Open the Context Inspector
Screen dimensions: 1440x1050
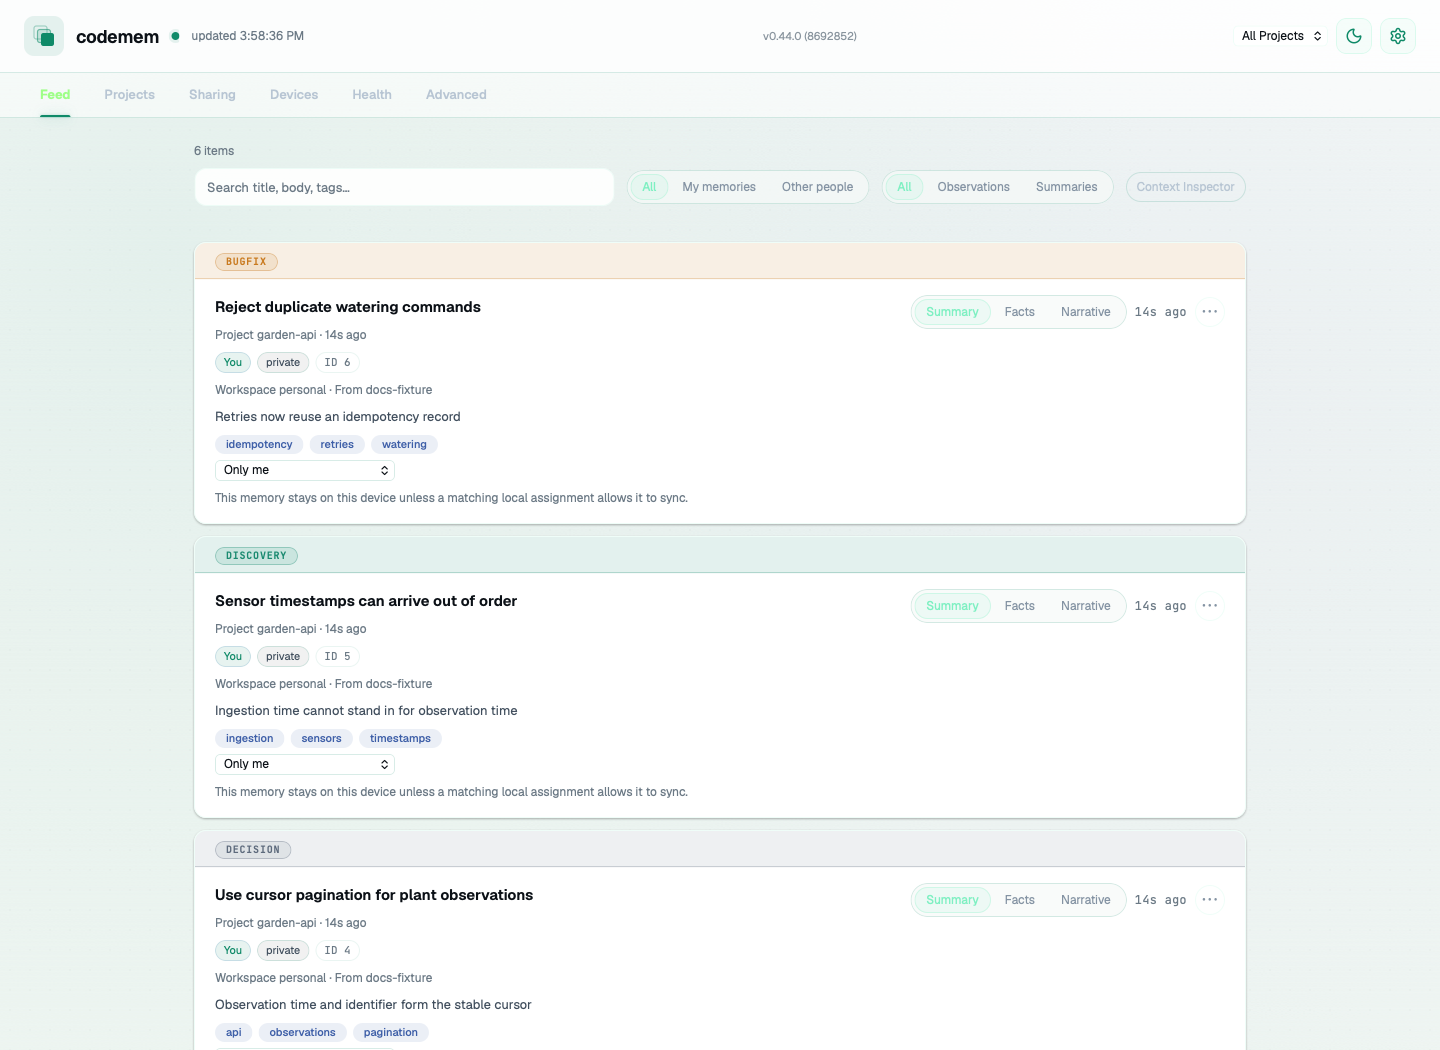tap(1186, 187)
